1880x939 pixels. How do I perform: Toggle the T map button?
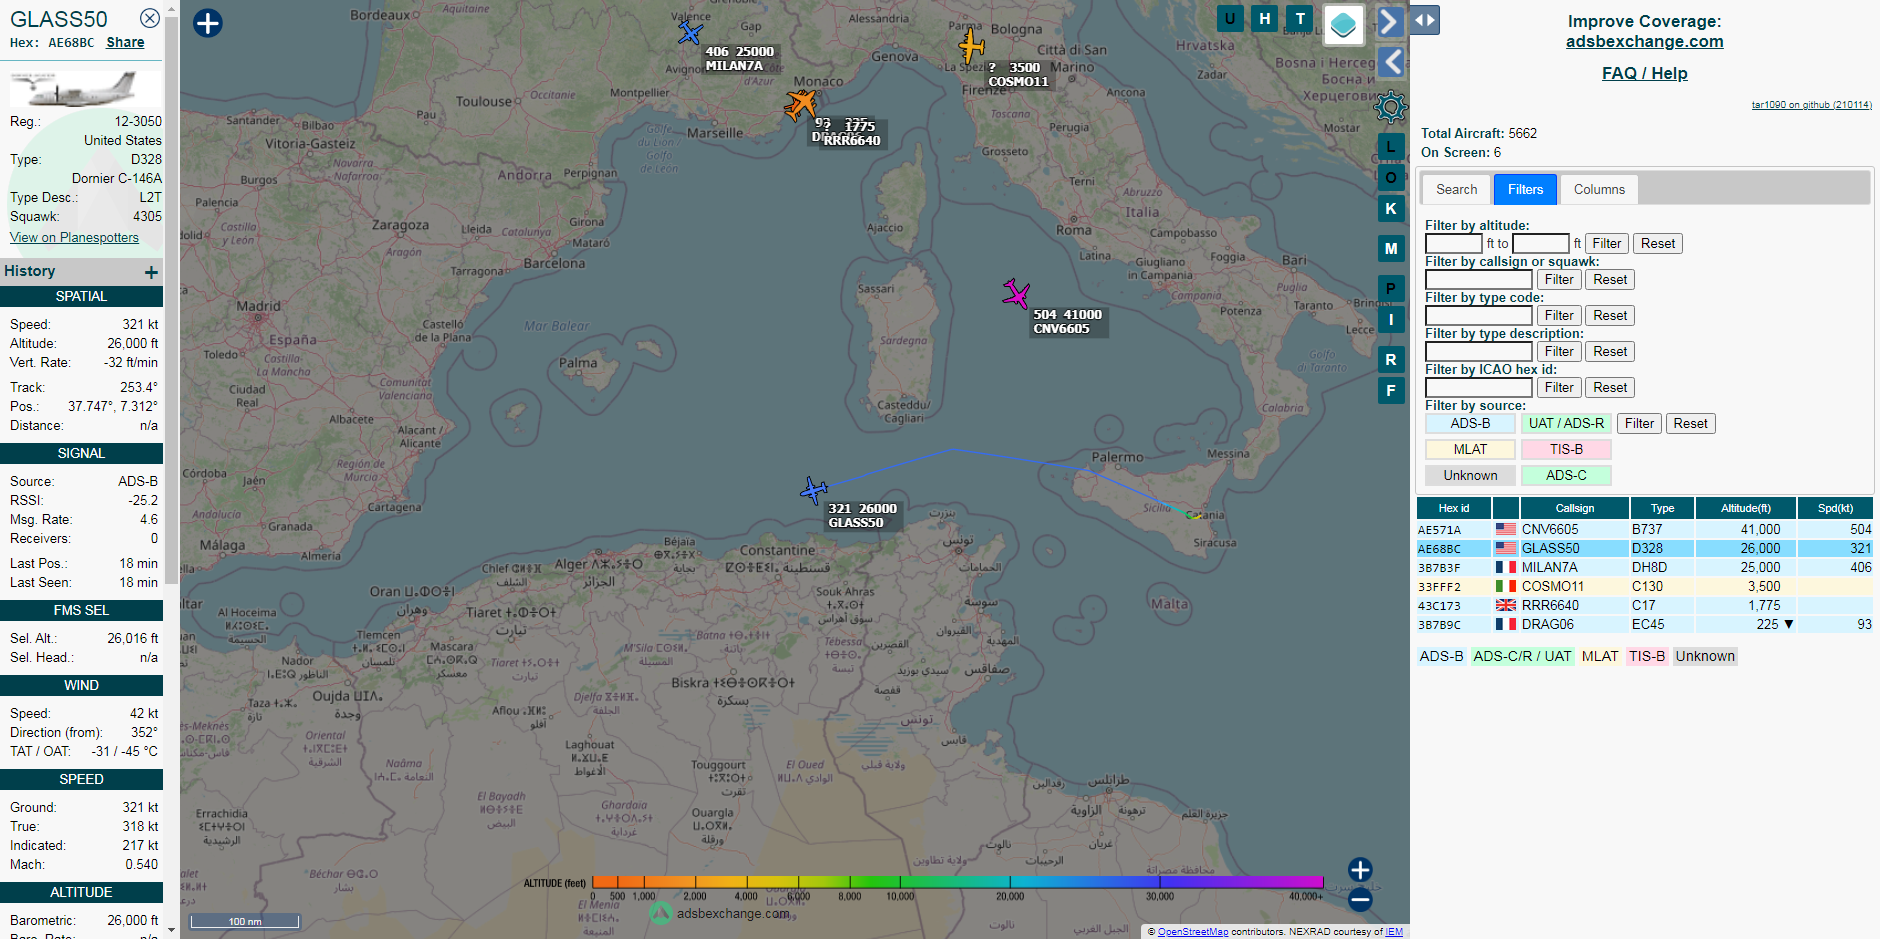click(1300, 18)
